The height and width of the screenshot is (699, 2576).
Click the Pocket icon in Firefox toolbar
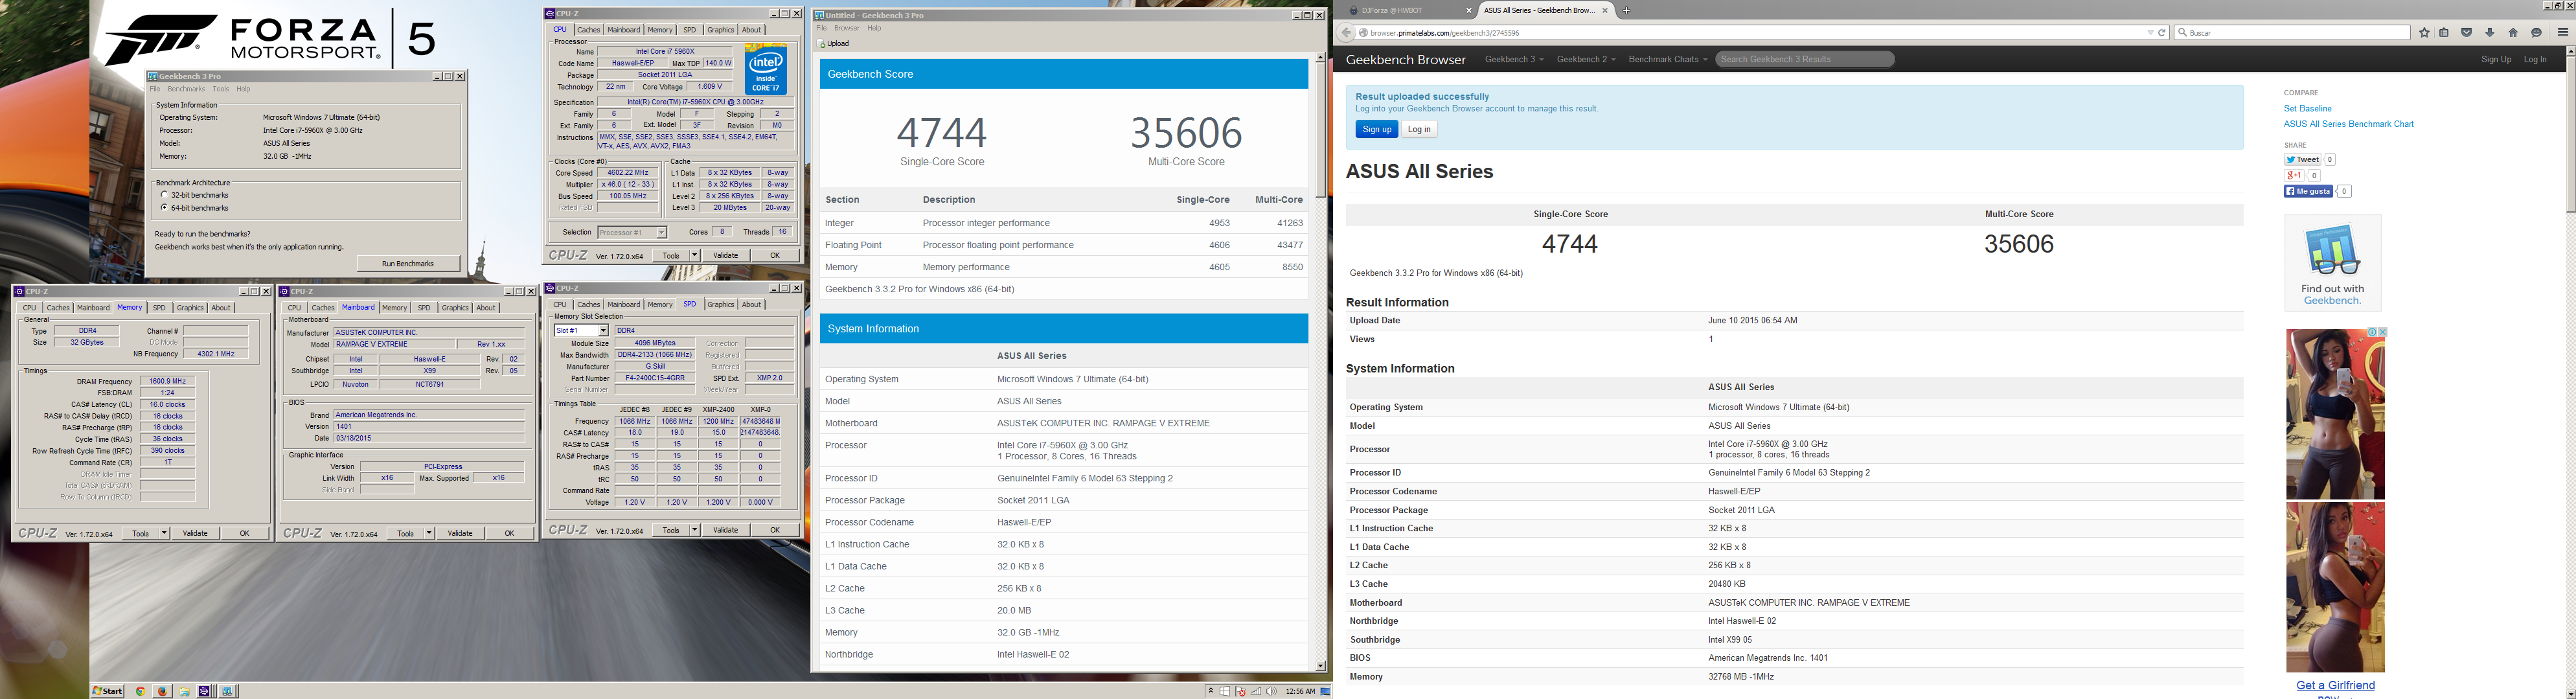click(x=2466, y=33)
